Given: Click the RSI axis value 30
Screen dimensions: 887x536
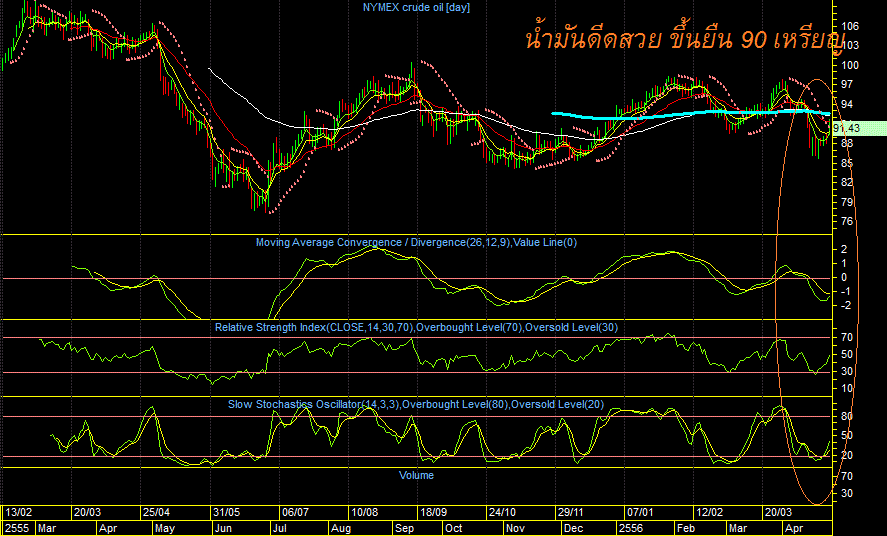Looking at the screenshot, I should tap(847, 371).
